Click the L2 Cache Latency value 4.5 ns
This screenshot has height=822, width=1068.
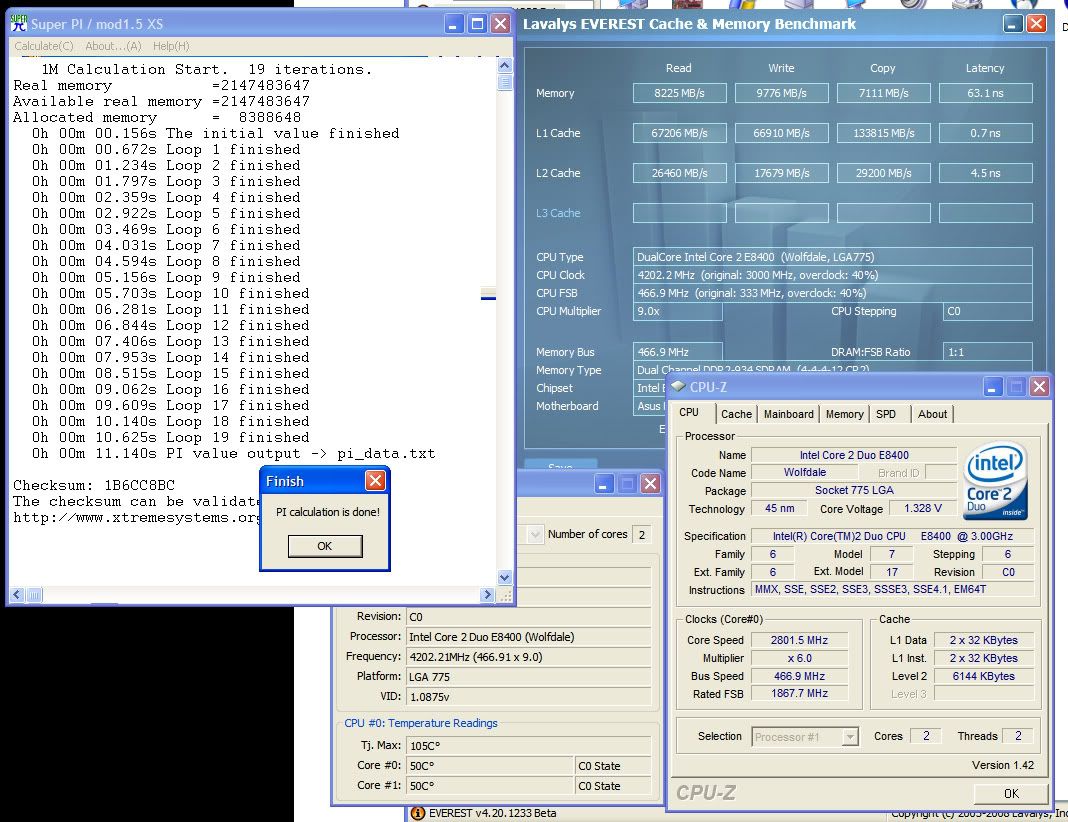click(986, 173)
